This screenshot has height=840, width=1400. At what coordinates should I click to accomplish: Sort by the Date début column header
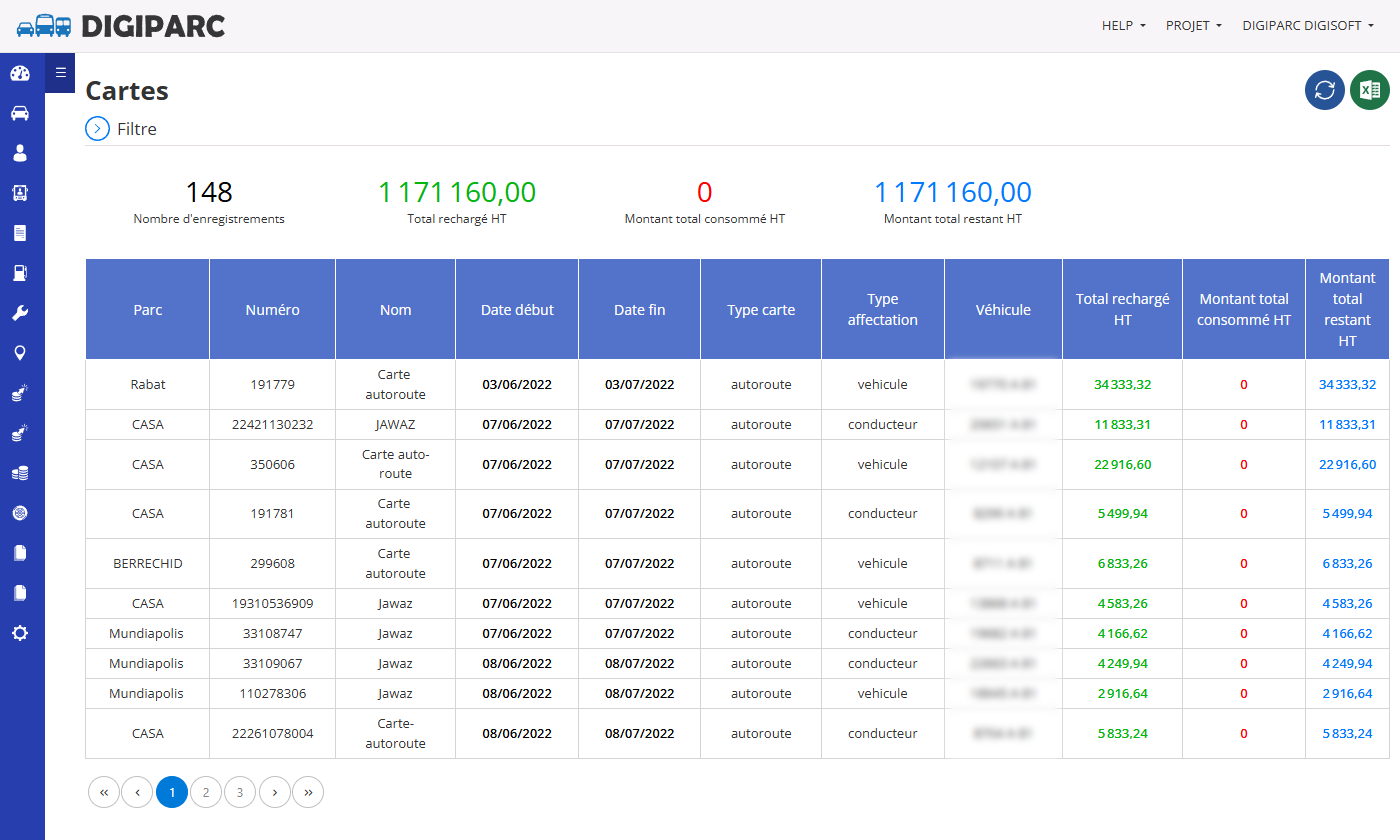517,310
